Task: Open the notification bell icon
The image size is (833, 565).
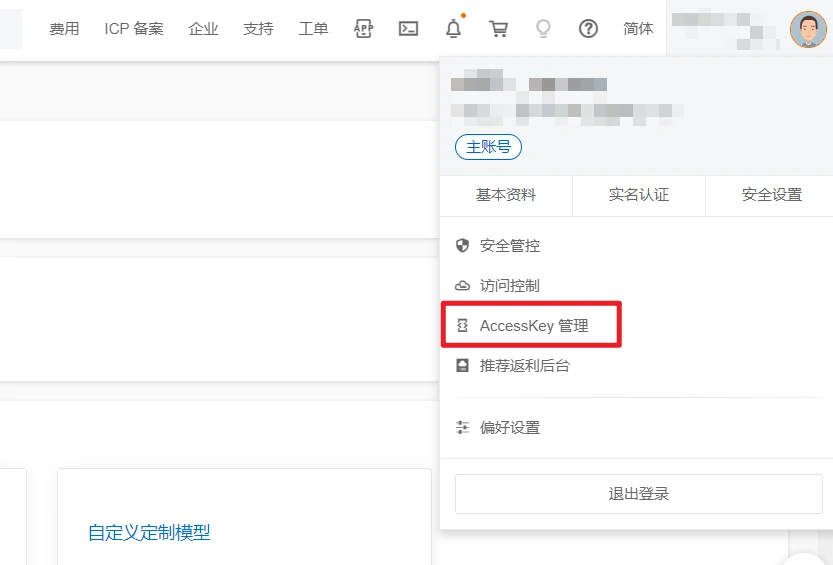Action: (453, 29)
